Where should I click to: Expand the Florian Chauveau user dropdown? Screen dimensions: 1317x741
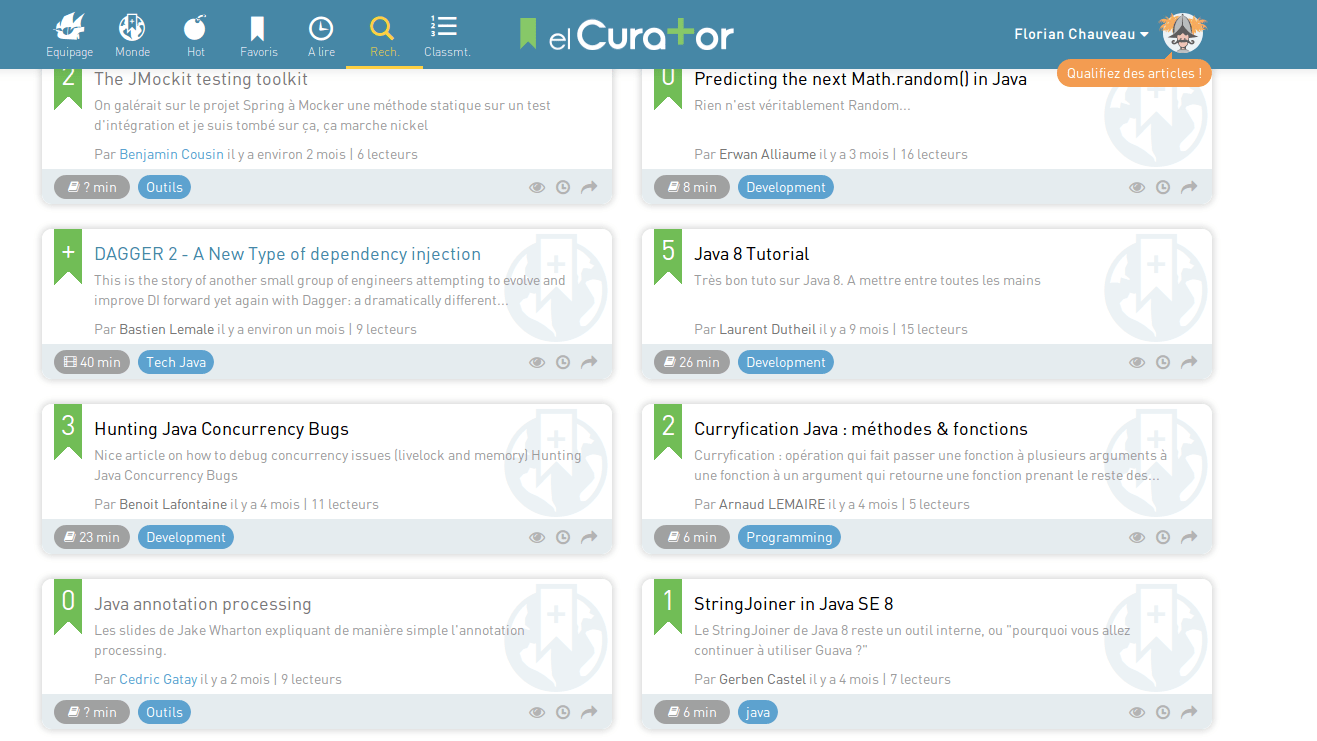[x=1081, y=34]
